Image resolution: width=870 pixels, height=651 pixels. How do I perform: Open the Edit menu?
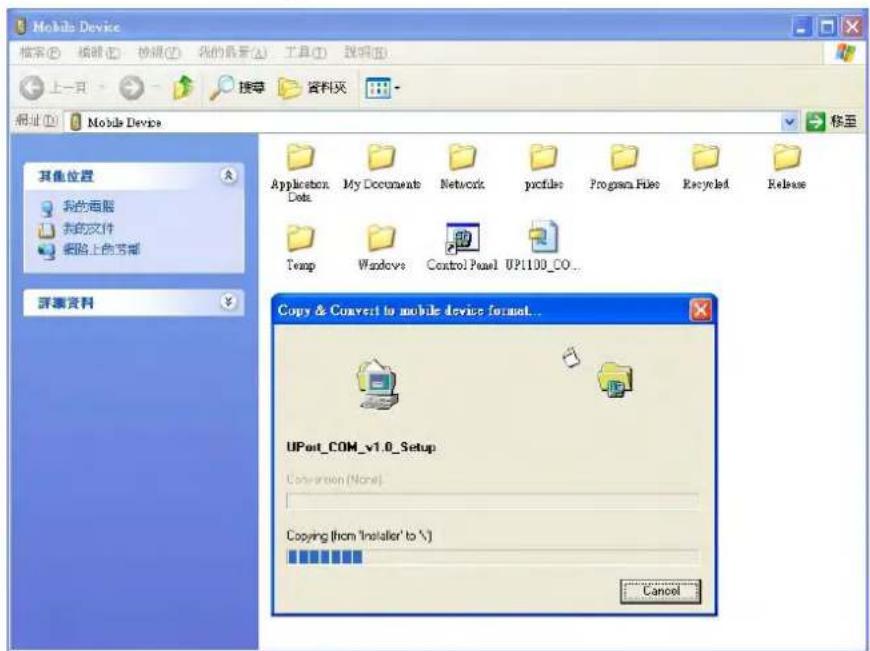tap(99, 53)
